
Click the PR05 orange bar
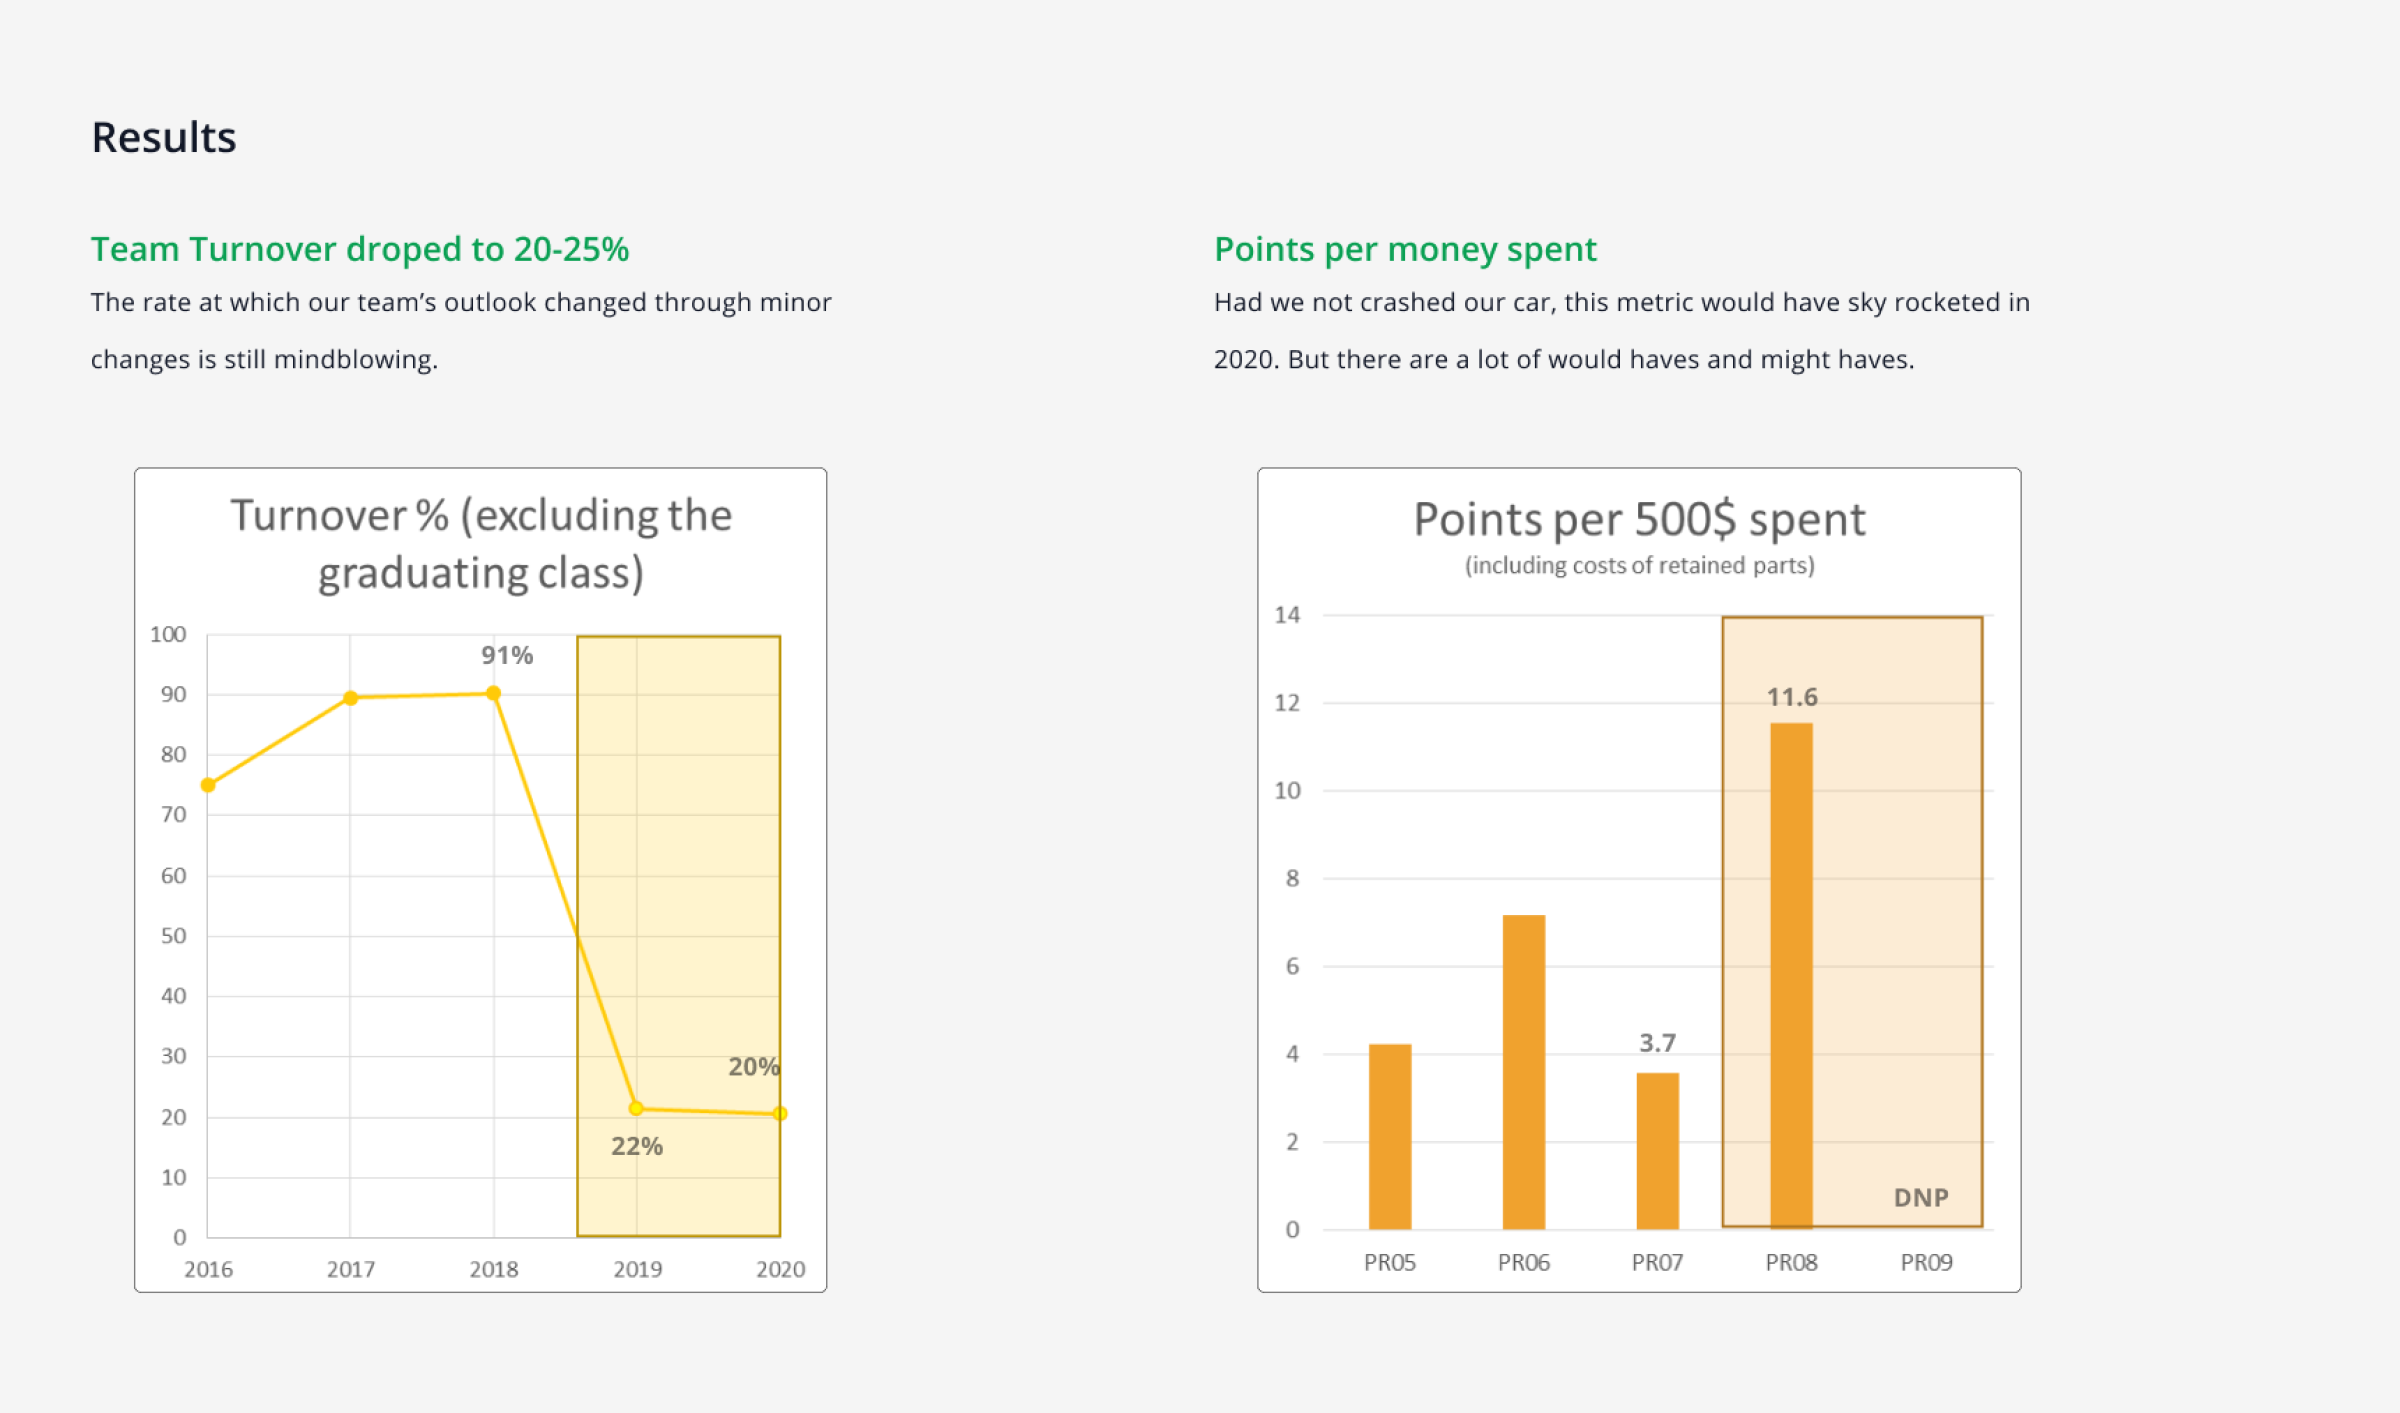pyautogui.click(x=1390, y=1136)
